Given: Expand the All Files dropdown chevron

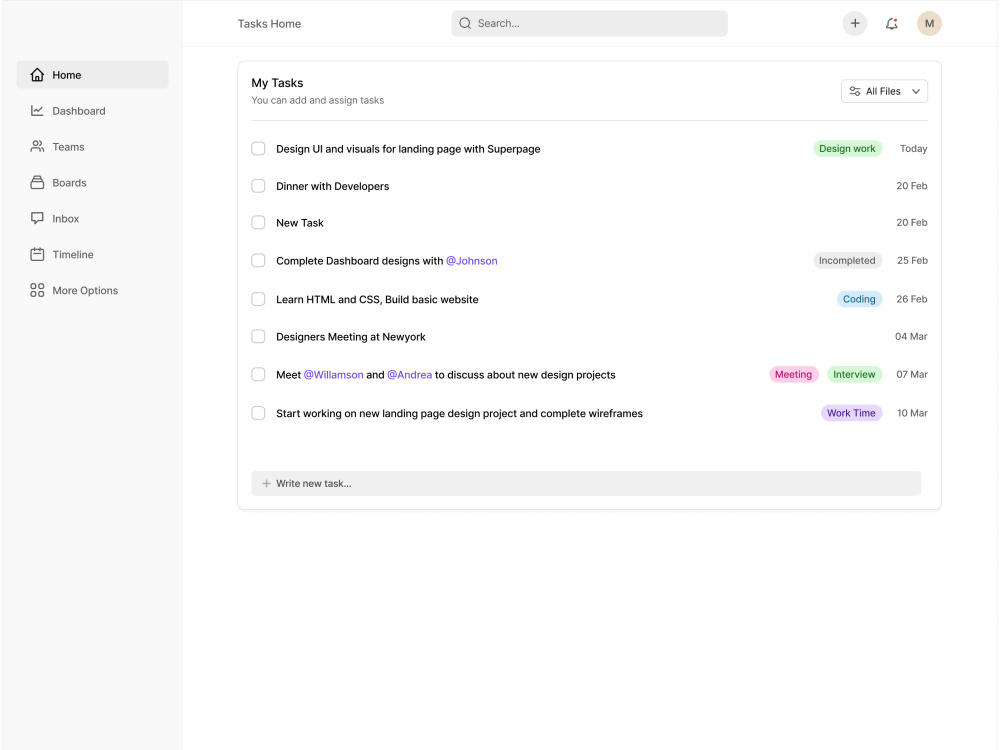Looking at the screenshot, I should 916,91.
